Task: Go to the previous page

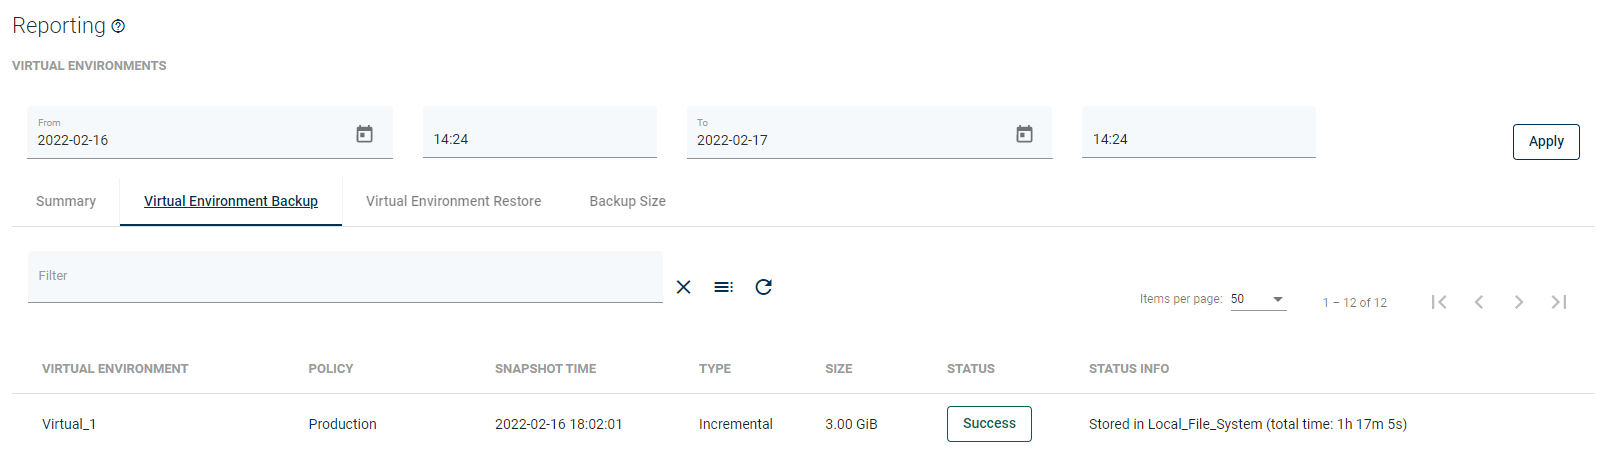Action: [1479, 302]
